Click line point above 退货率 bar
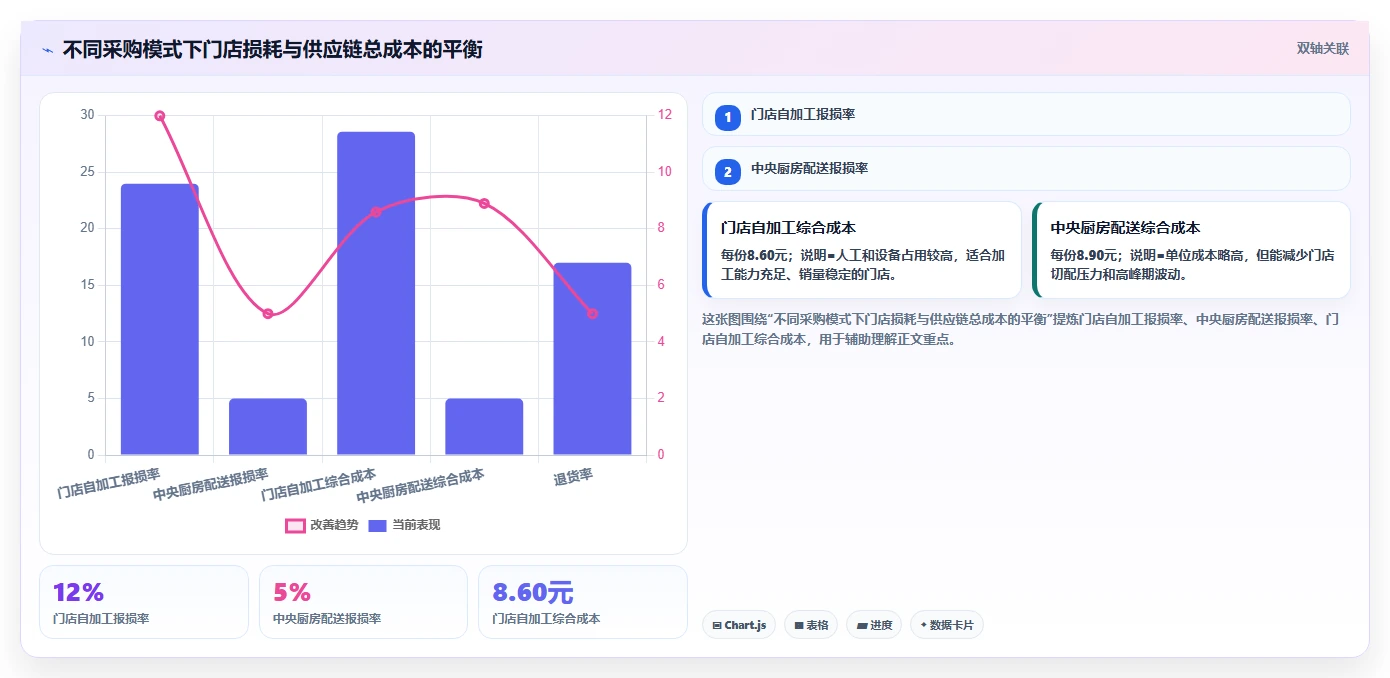1390x678 pixels. (x=592, y=314)
